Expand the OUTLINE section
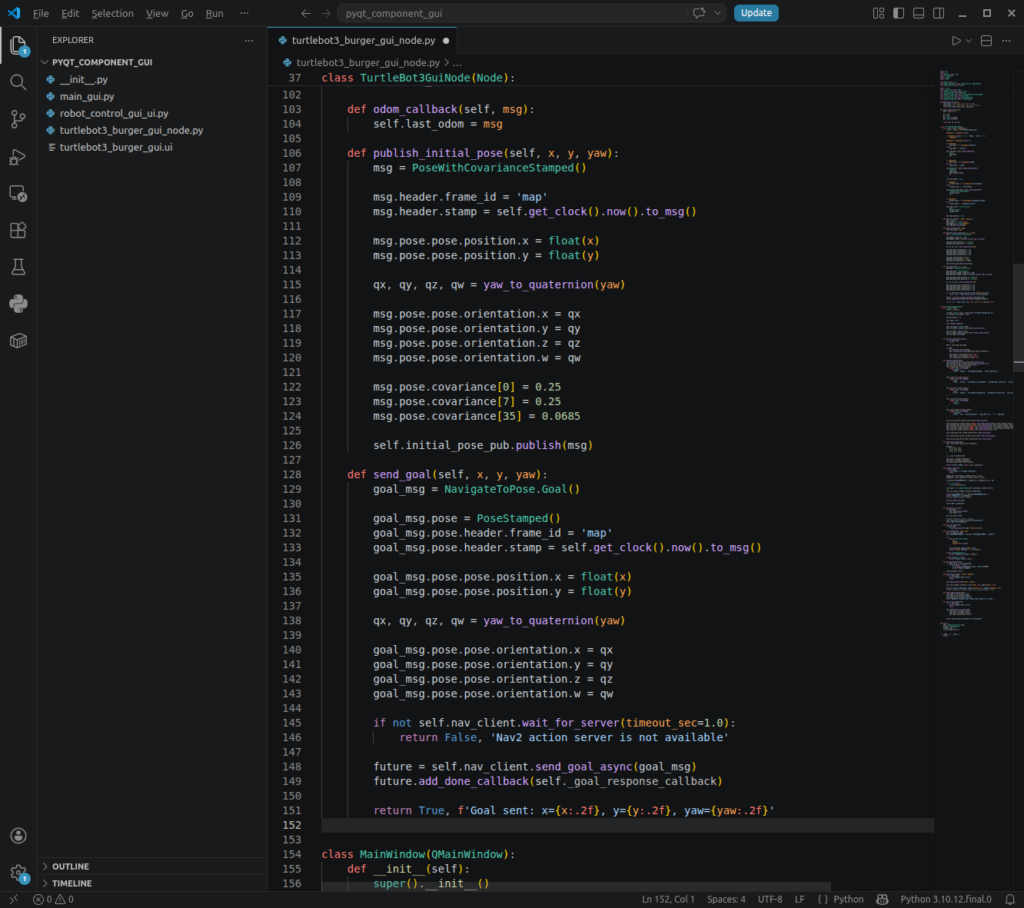1024x908 pixels. (x=152, y=866)
